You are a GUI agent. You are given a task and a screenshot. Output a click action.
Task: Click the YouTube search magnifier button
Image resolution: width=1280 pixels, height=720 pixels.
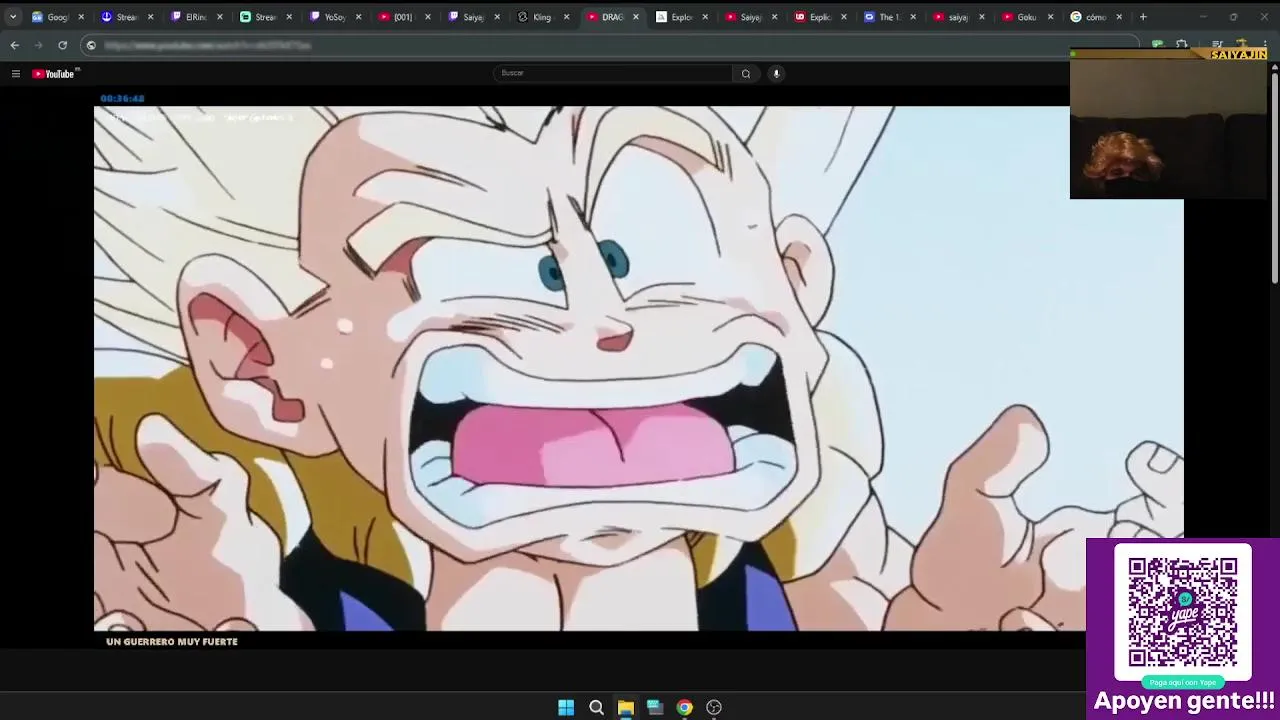pyautogui.click(x=746, y=73)
